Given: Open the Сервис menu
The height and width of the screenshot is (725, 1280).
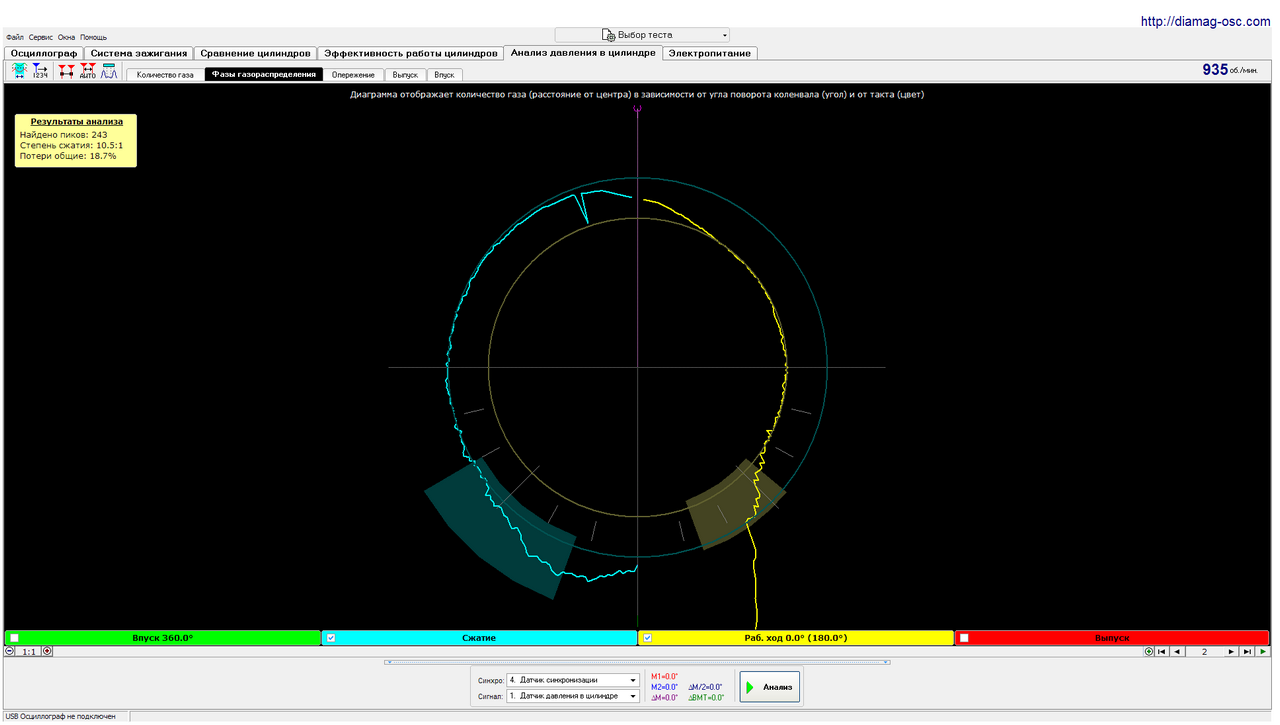Looking at the screenshot, I should click(x=41, y=37).
